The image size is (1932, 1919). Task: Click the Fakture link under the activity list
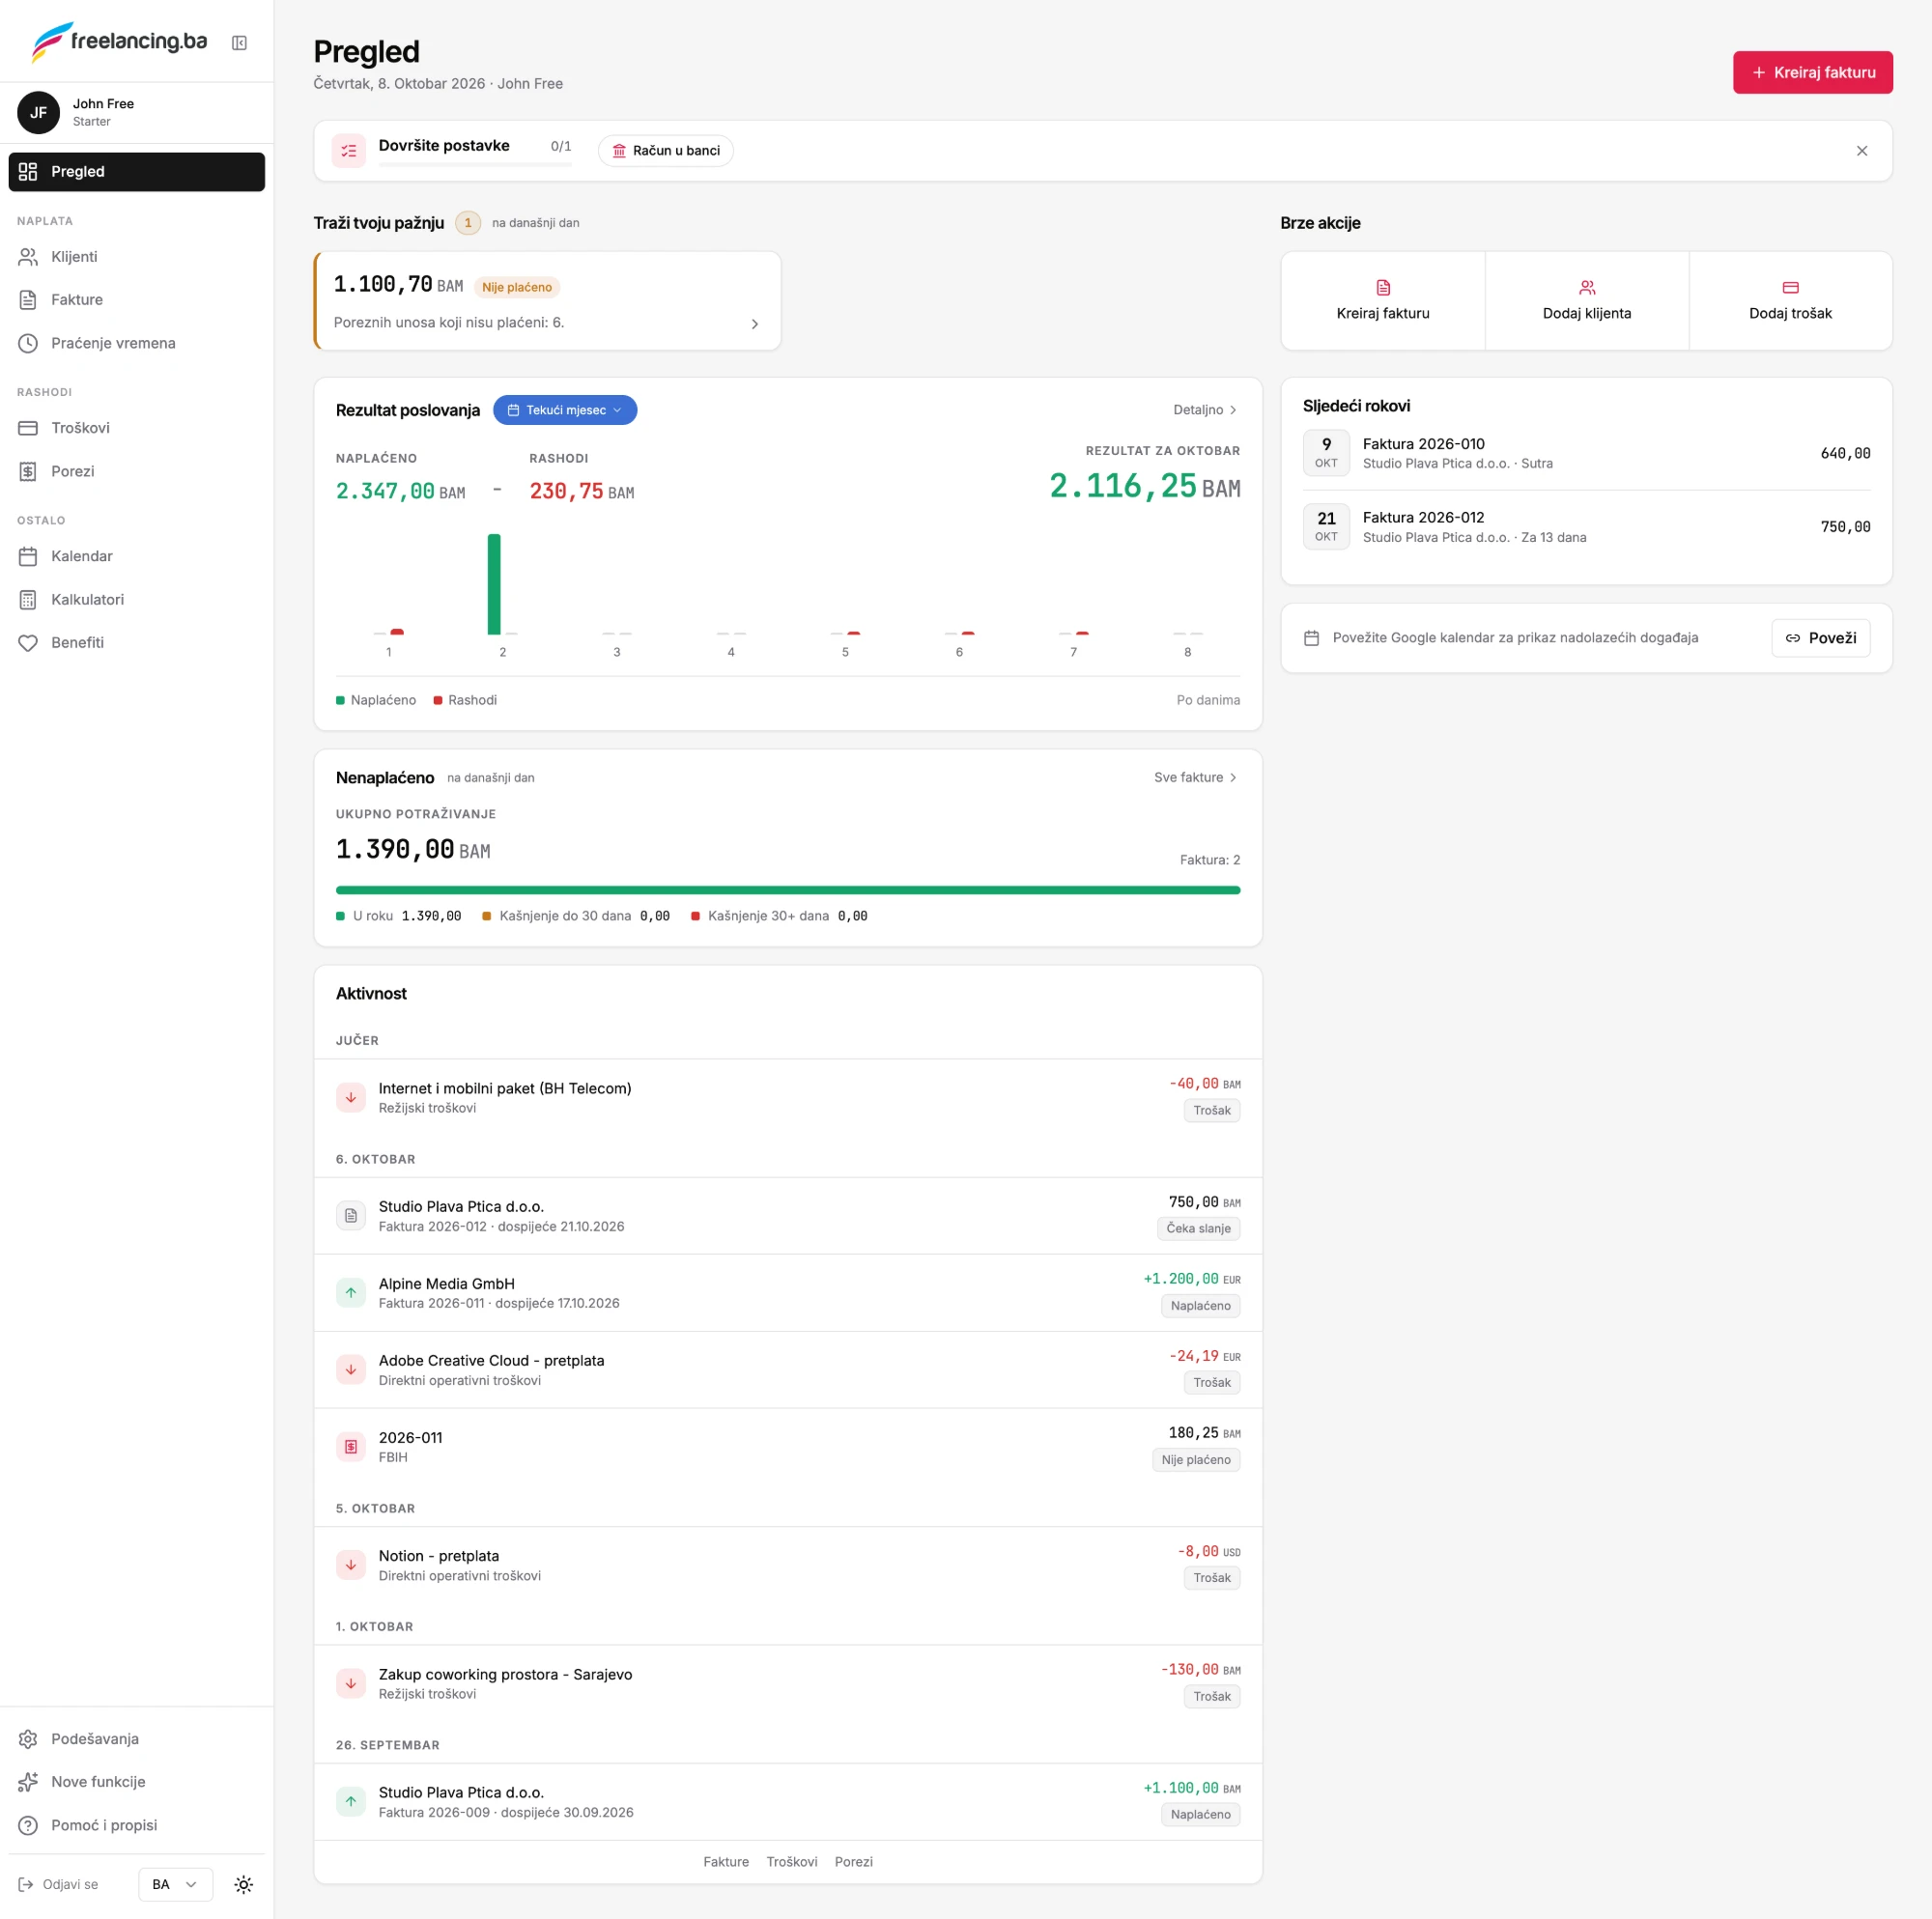[726, 1862]
